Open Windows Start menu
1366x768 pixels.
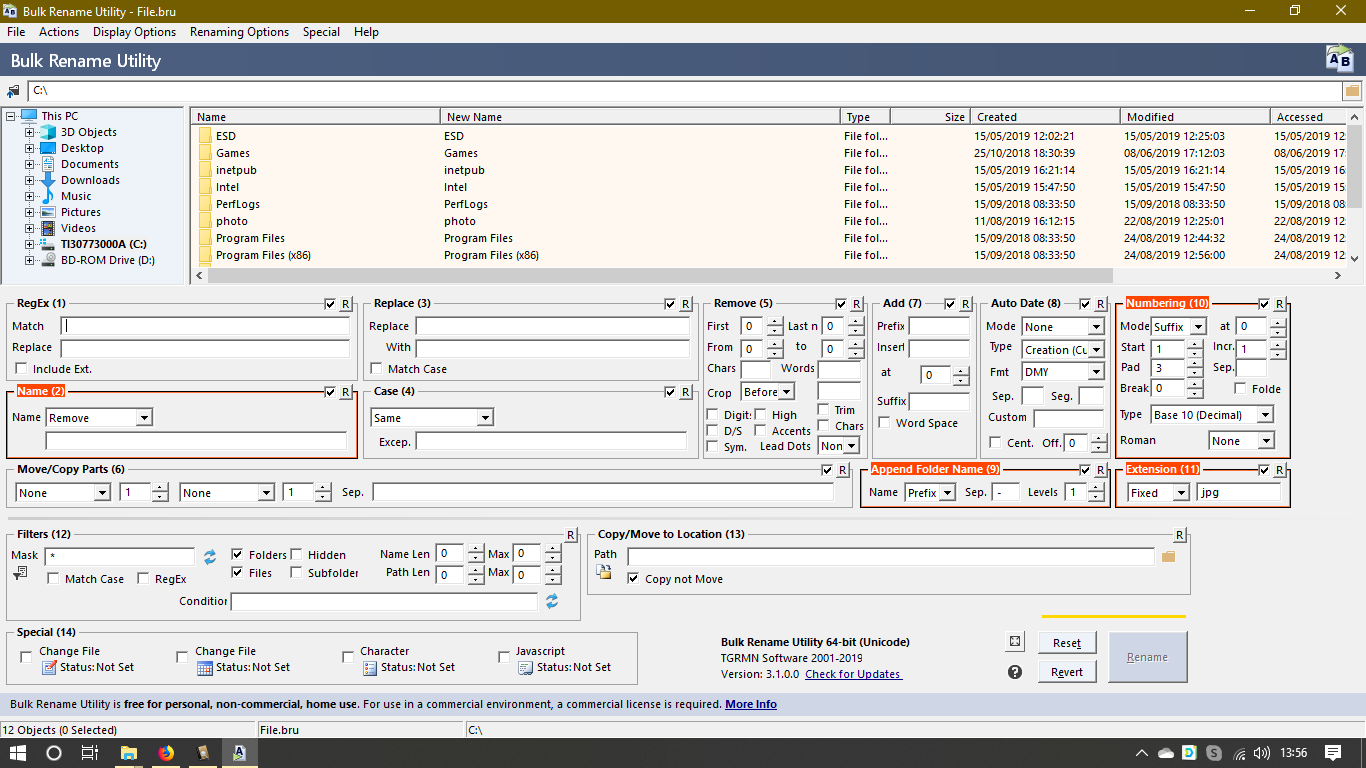(18, 753)
